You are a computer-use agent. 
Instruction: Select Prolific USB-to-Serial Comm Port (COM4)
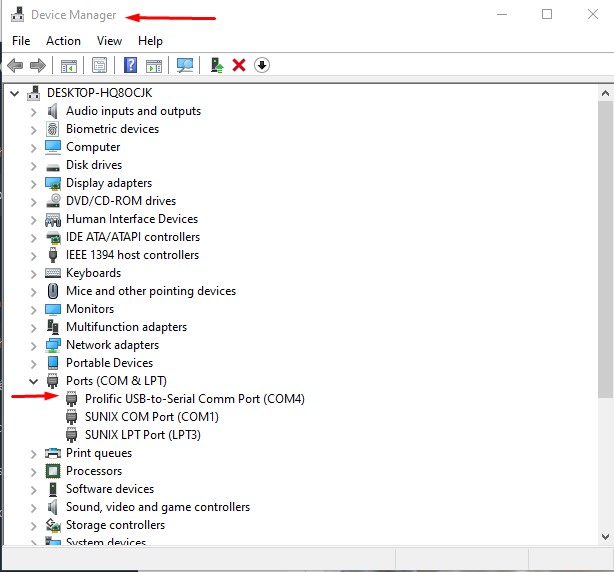point(195,399)
